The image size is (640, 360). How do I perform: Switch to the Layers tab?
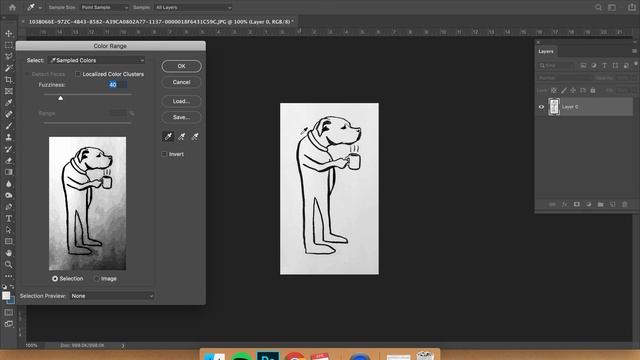546,51
